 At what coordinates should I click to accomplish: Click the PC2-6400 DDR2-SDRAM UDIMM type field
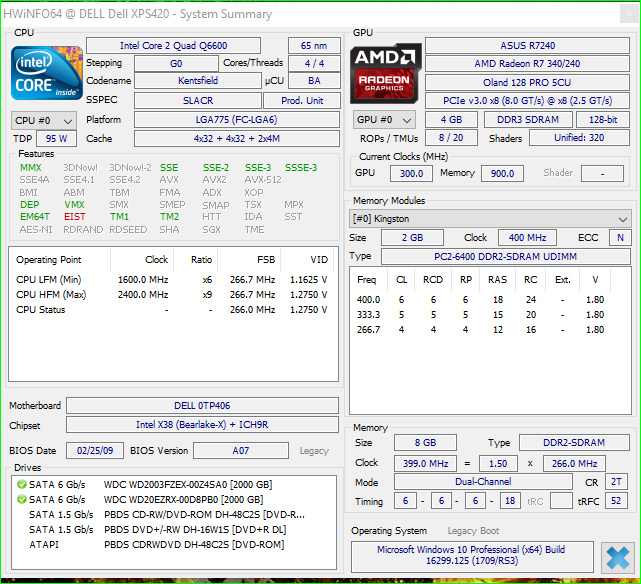[506, 257]
